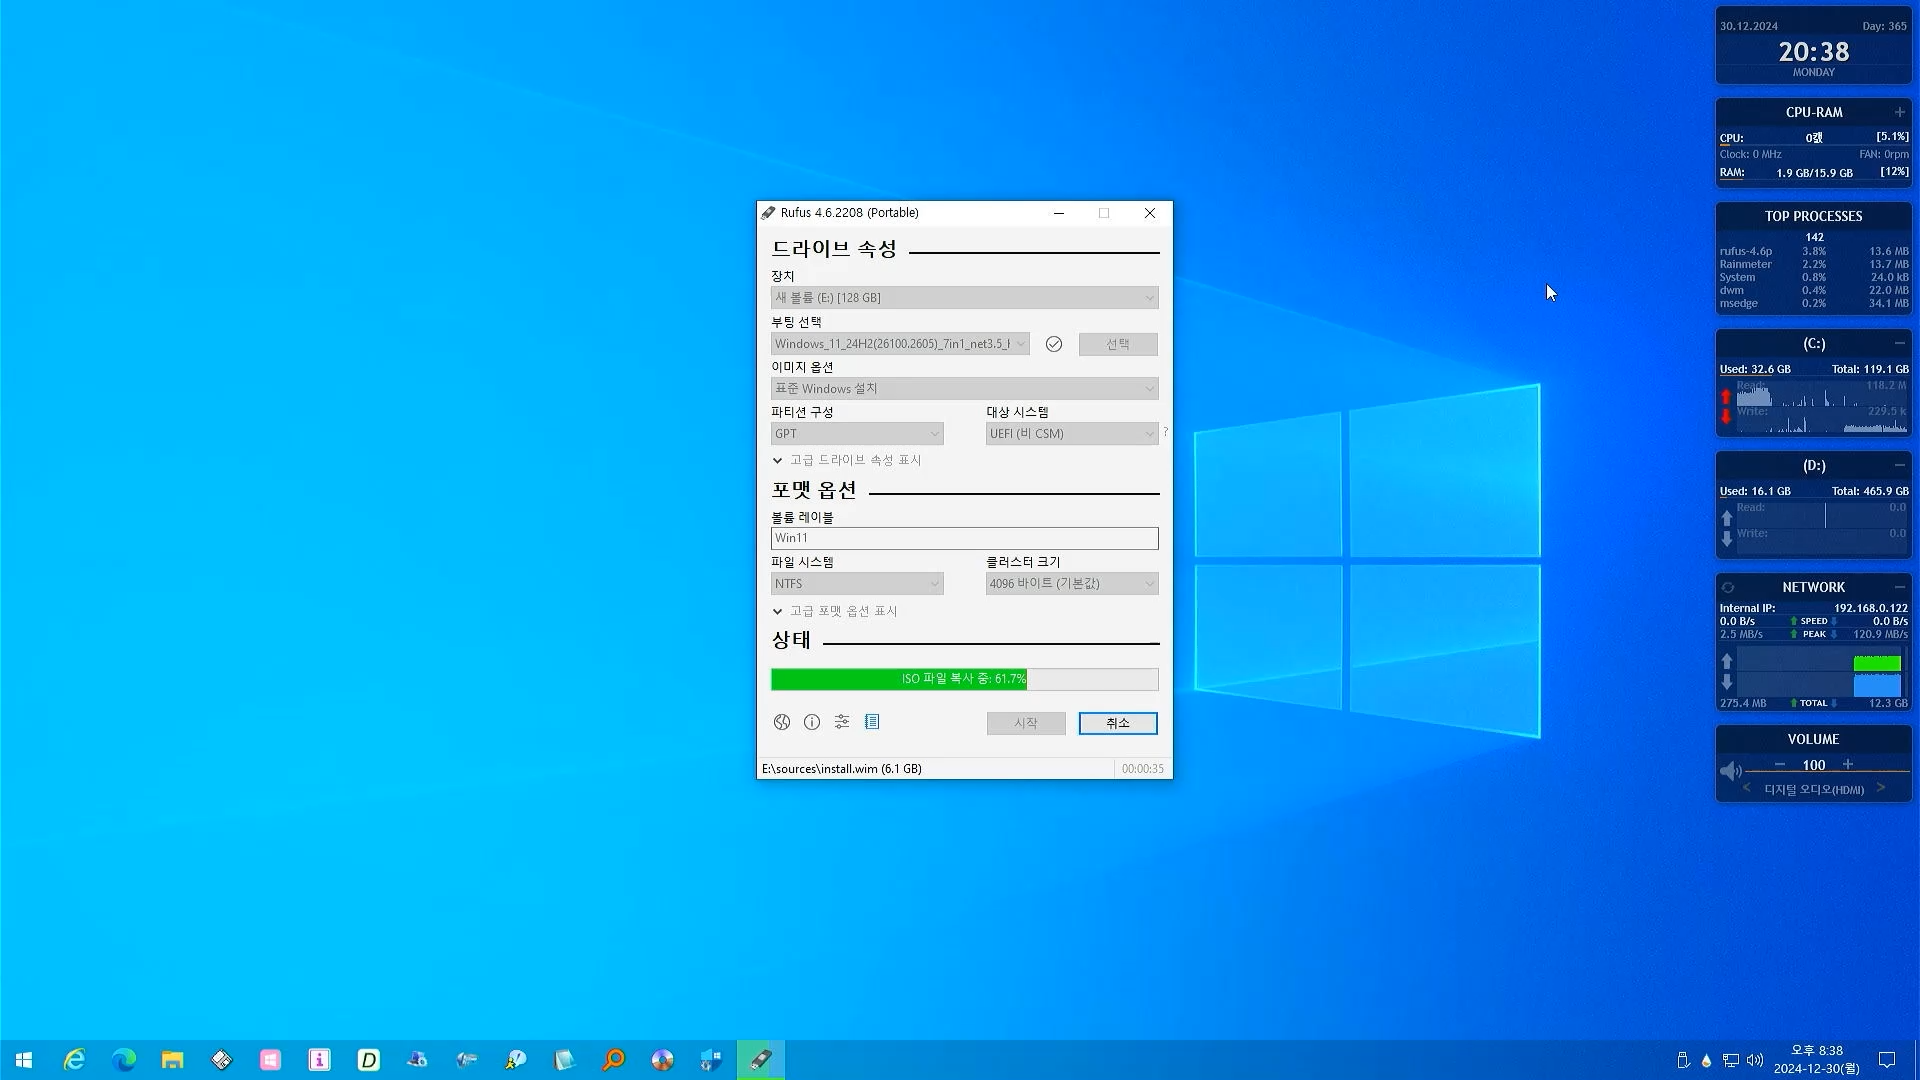
Task: Click the 20:38 clock widget
Action: tap(1813, 52)
